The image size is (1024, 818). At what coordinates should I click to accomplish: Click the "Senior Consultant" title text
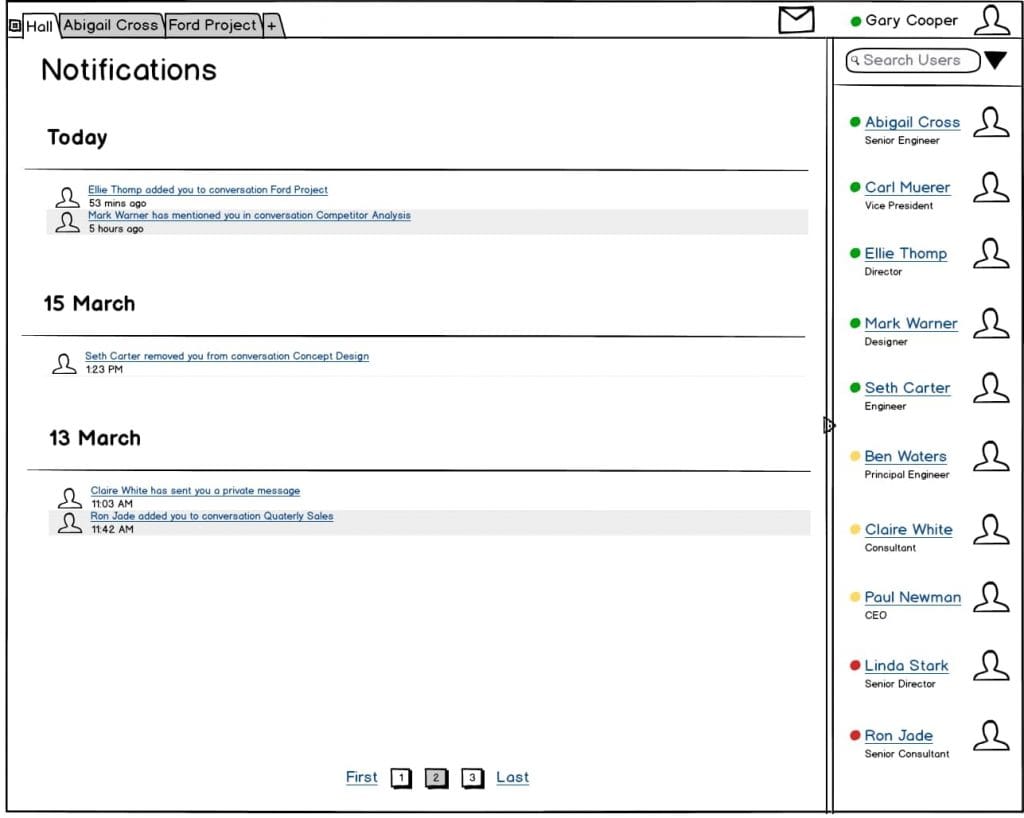coord(907,754)
